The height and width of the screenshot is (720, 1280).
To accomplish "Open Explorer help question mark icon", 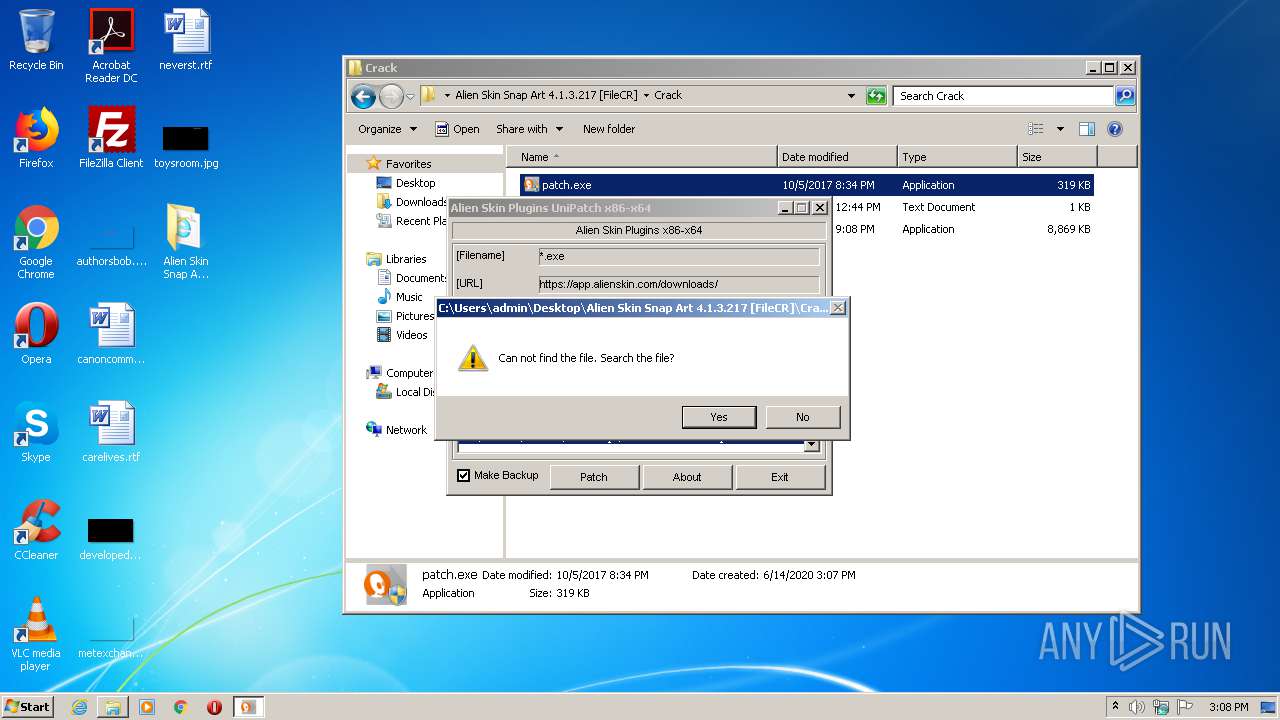I will tap(1115, 129).
